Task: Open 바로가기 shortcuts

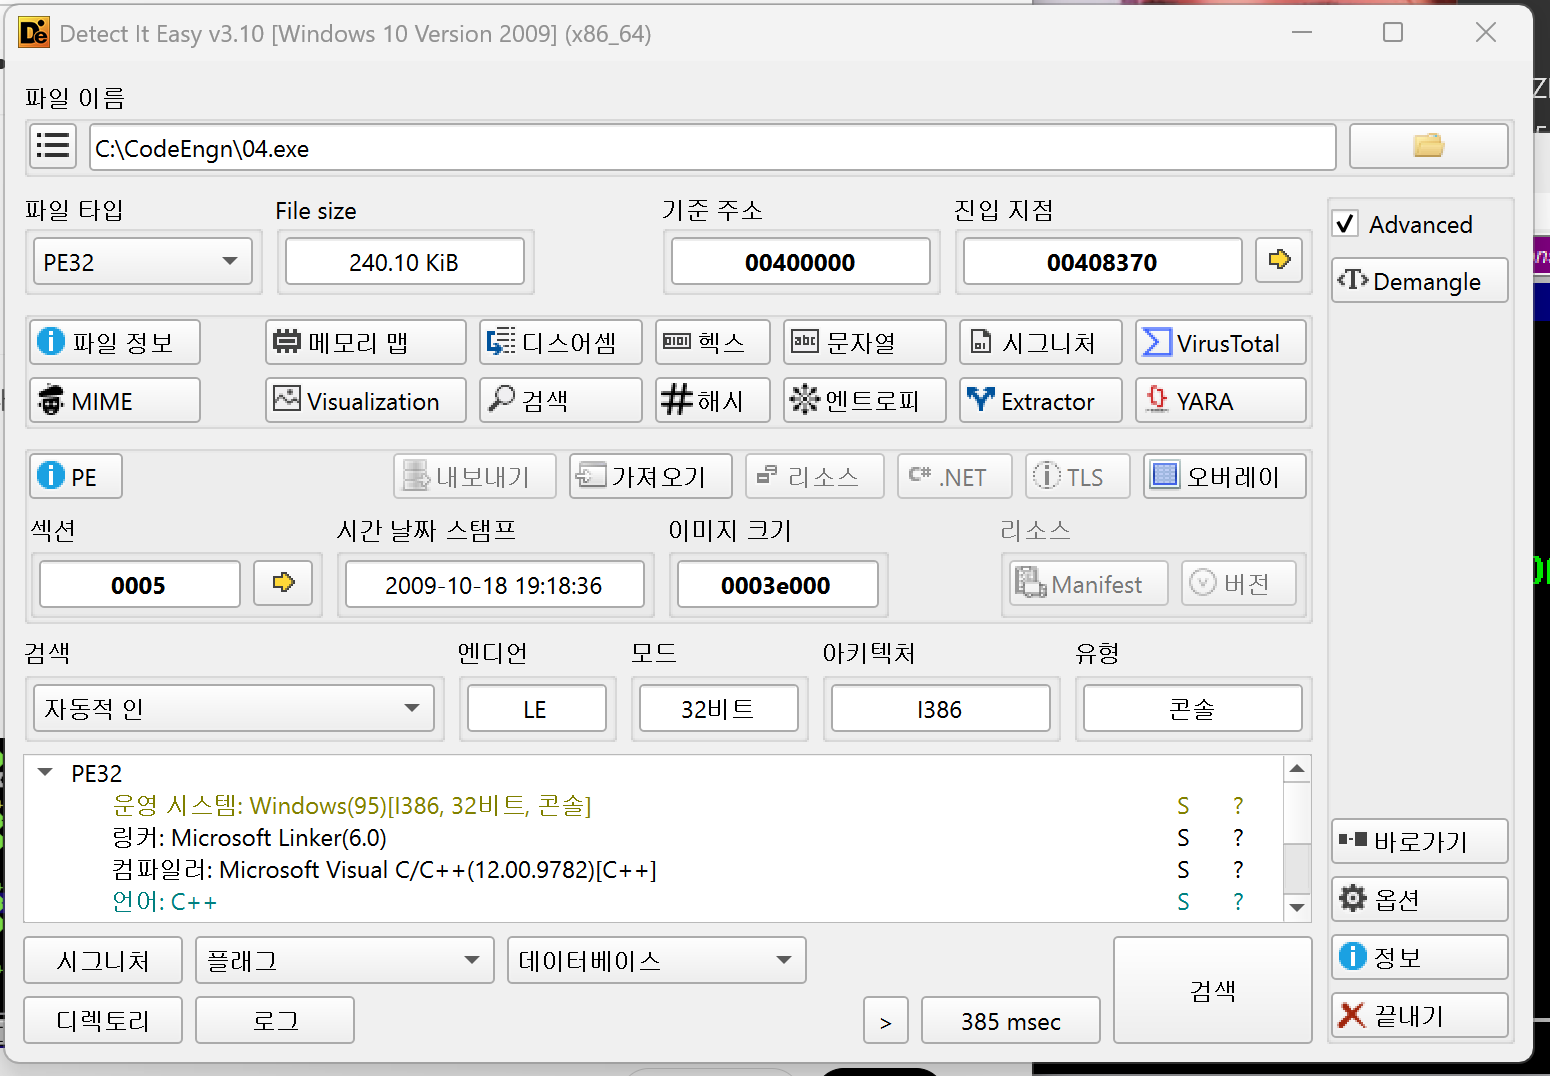Action: pyautogui.click(x=1420, y=841)
